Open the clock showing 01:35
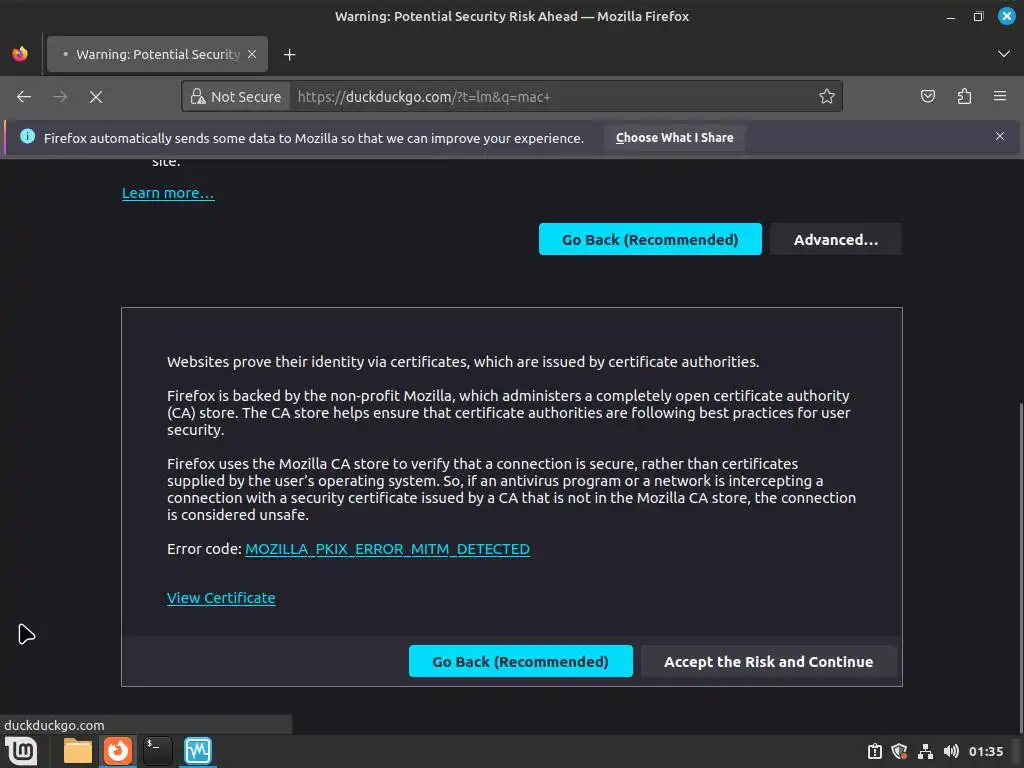Viewport: 1024px width, 768px height. [985, 752]
